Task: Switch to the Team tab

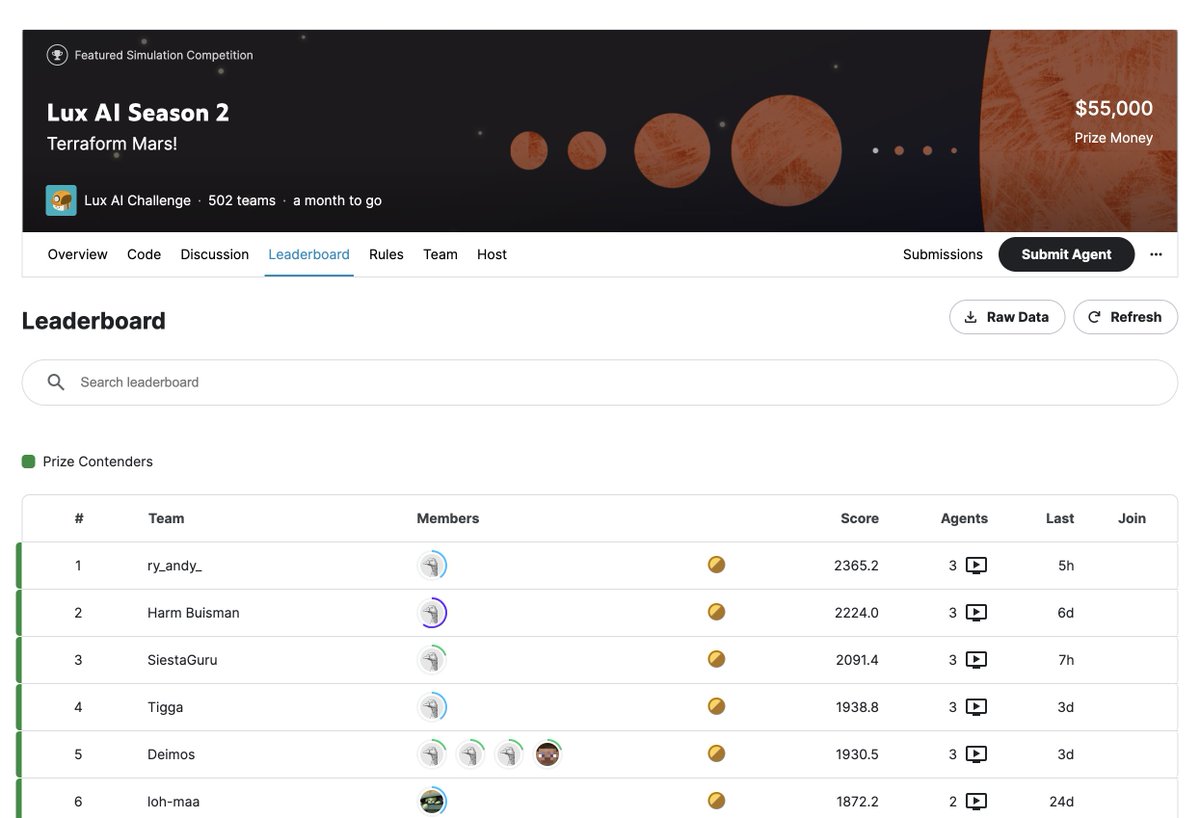Action: pos(440,254)
